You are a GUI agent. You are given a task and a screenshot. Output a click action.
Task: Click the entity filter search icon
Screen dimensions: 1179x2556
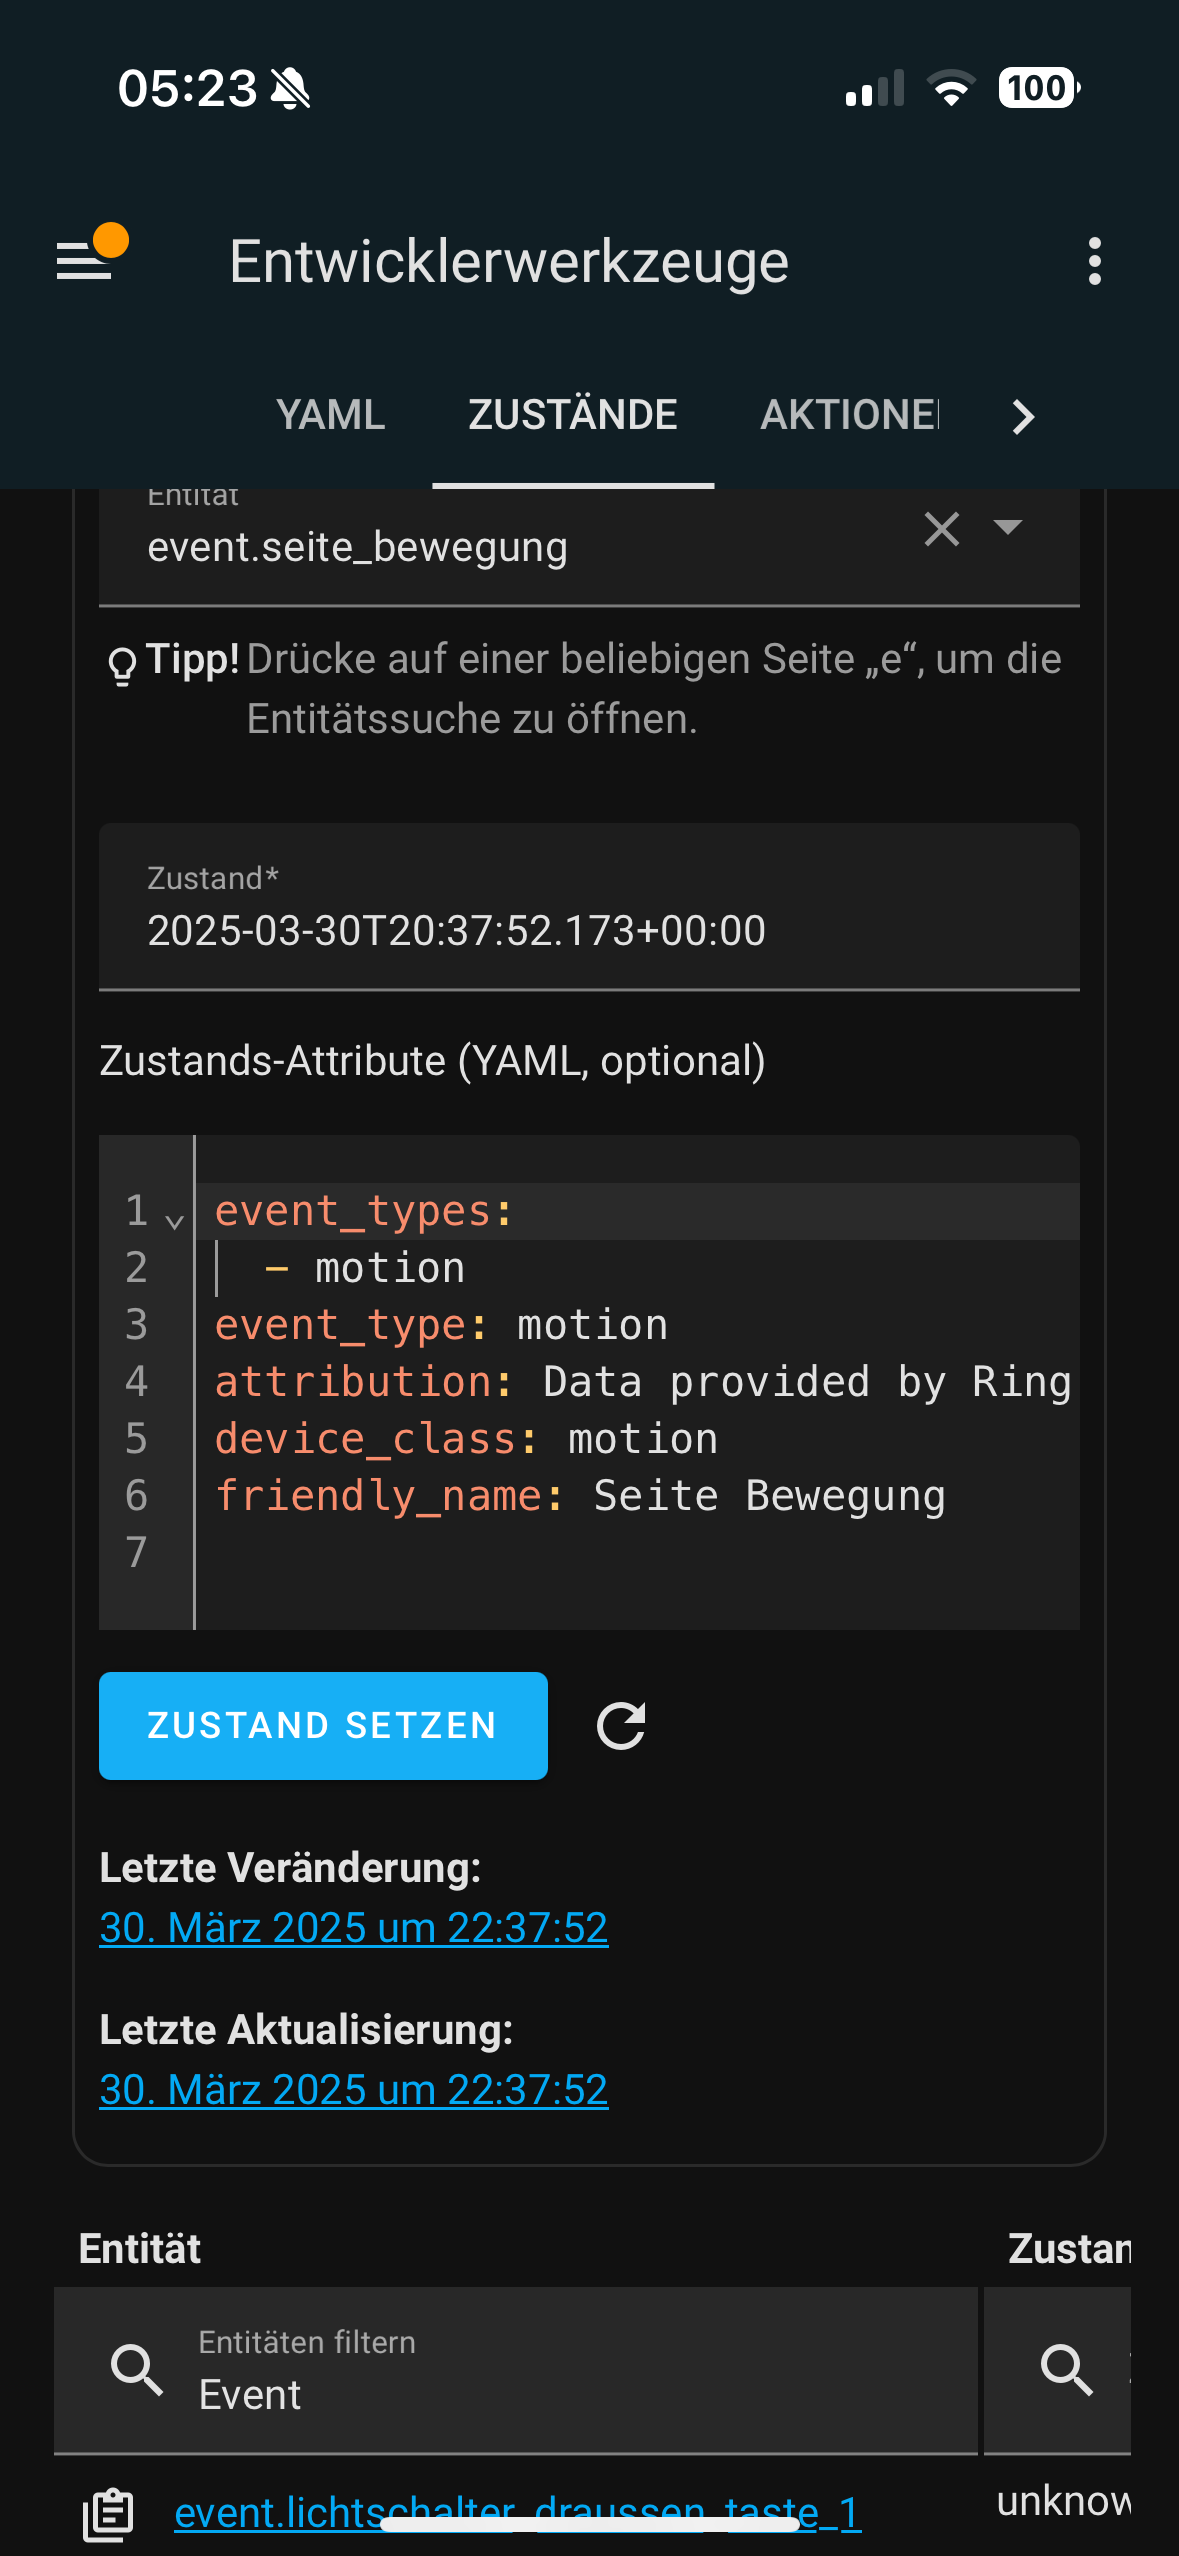pyautogui.click(x=137, y=2369)
